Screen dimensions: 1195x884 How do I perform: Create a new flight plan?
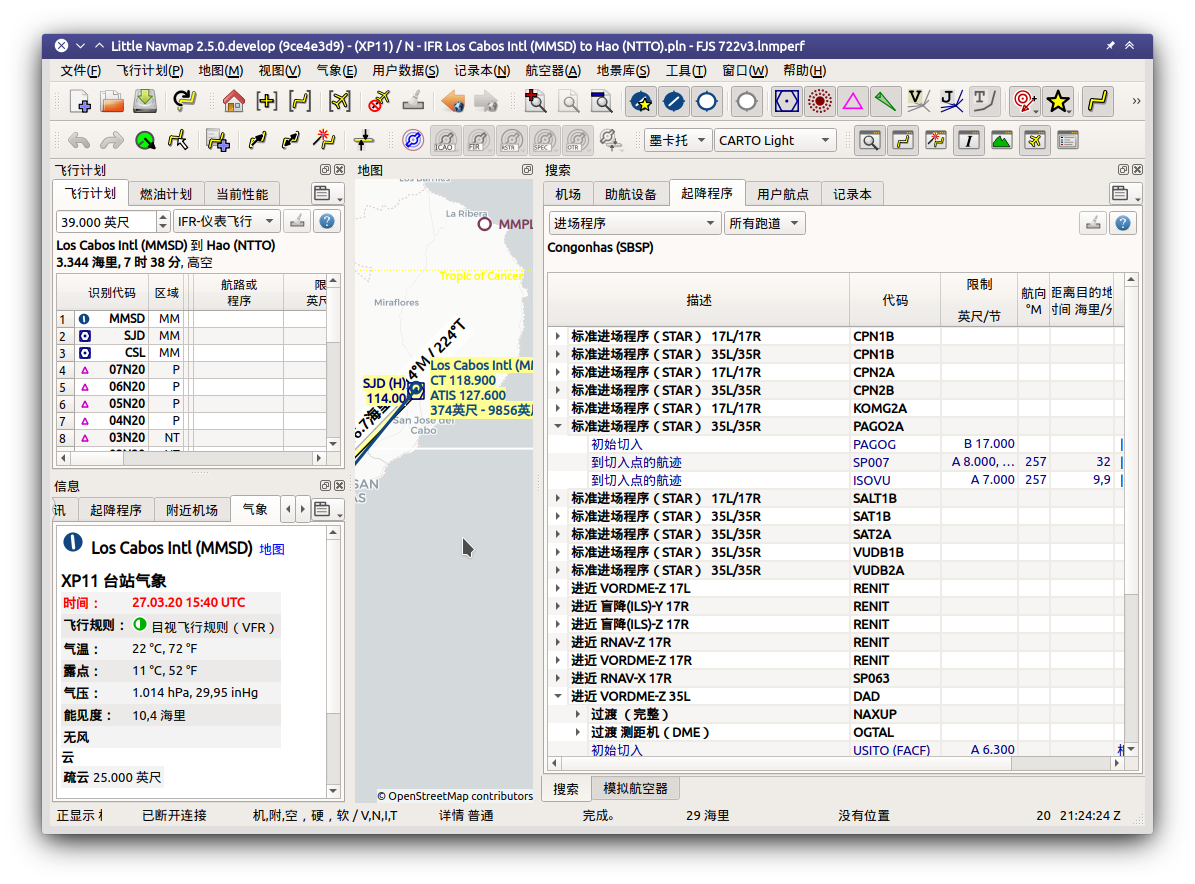pyautogui.click(x=80, y=101)
